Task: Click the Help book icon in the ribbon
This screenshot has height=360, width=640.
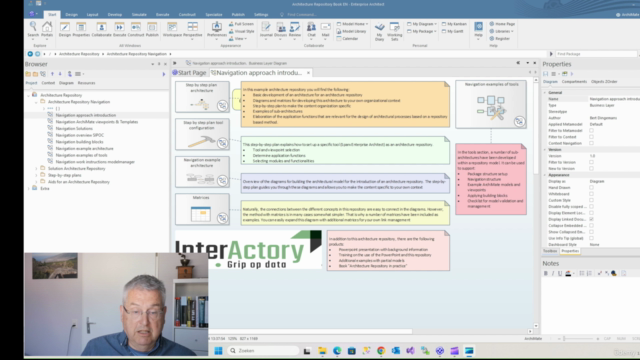Action: [478, 30]
